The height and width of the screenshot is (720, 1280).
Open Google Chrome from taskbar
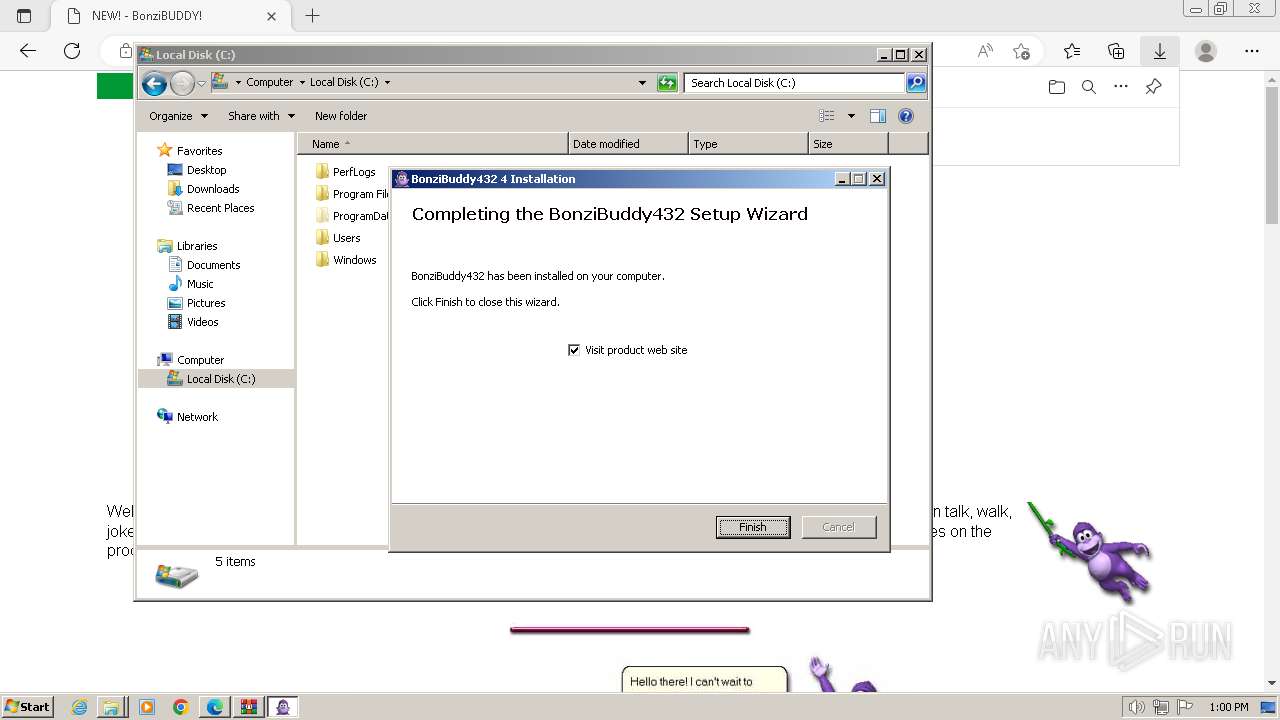181,707
